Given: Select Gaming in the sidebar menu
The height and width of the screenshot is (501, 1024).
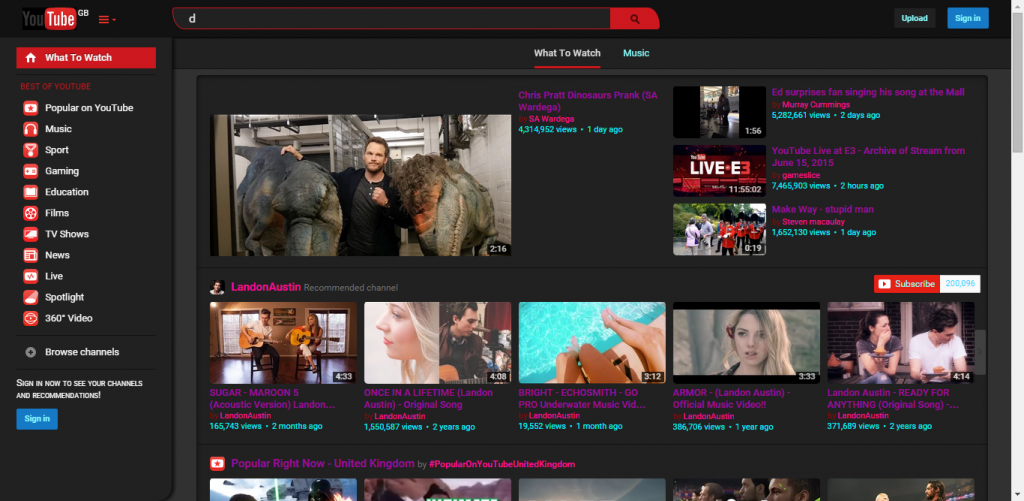Looking at the screenshot, I should [62, 171].
